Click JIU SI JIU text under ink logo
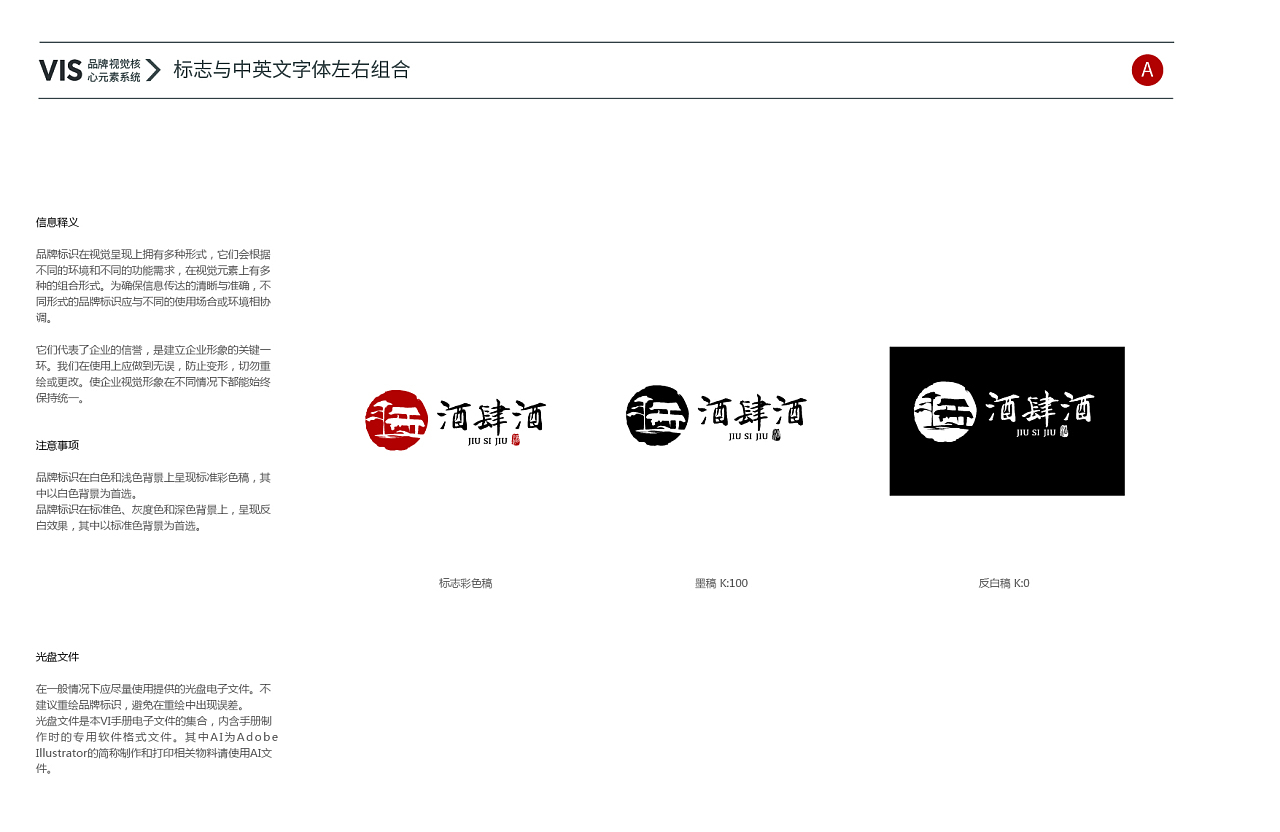The height and width of the screenshot is (832, 1280). (x=749, y=436)
